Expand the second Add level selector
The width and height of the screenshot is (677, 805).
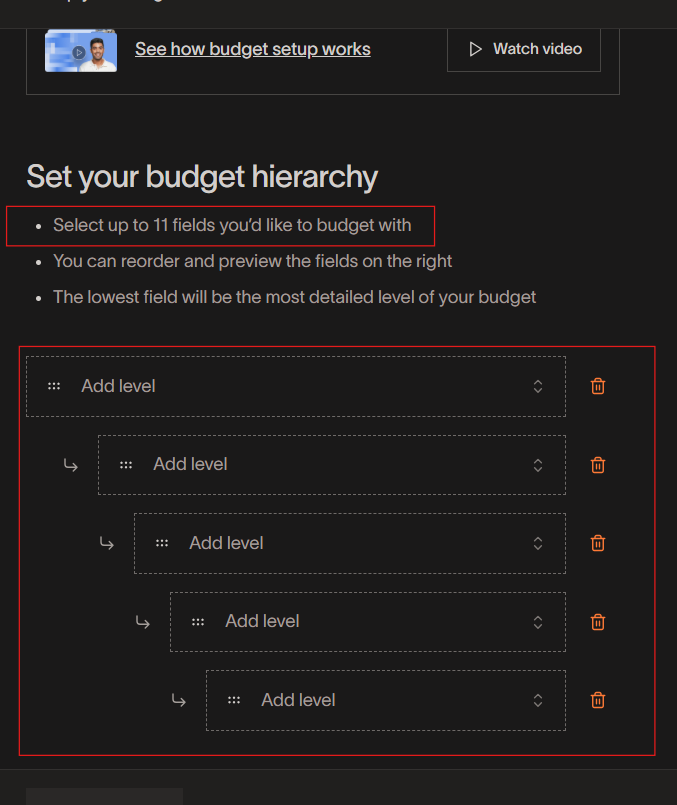[537, 465]
